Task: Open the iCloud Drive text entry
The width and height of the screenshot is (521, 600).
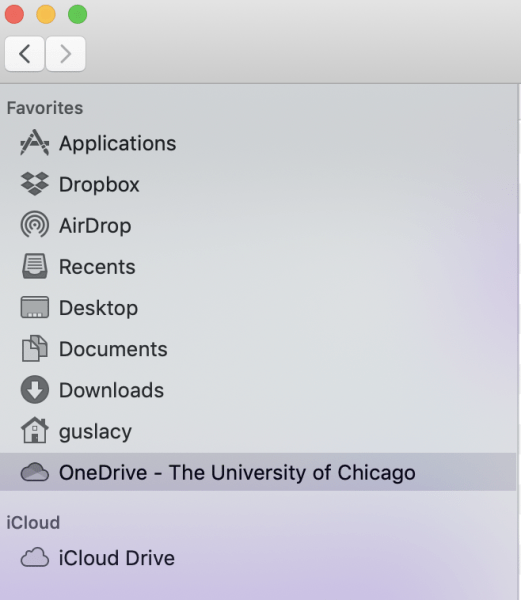Action: [x=117, y=558]
